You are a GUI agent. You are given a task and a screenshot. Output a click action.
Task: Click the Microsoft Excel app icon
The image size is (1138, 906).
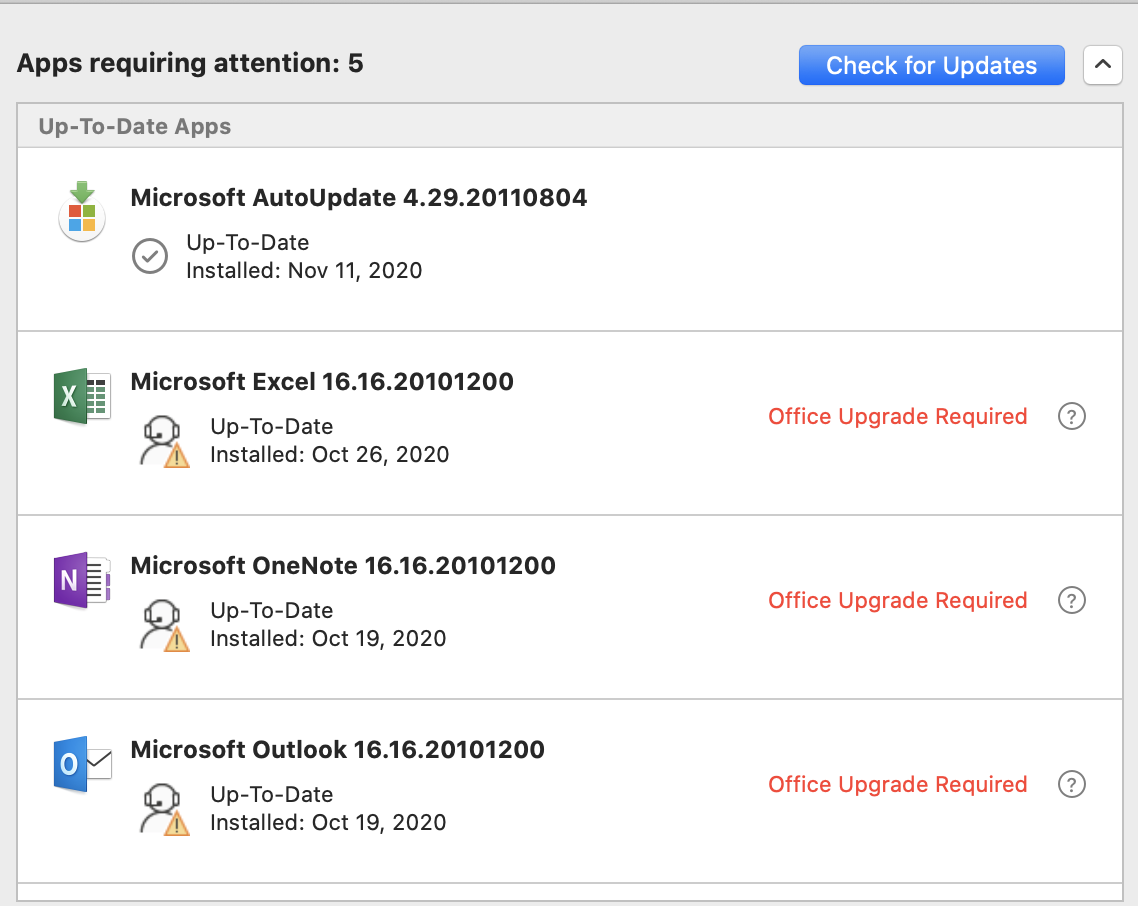point(82,396)
